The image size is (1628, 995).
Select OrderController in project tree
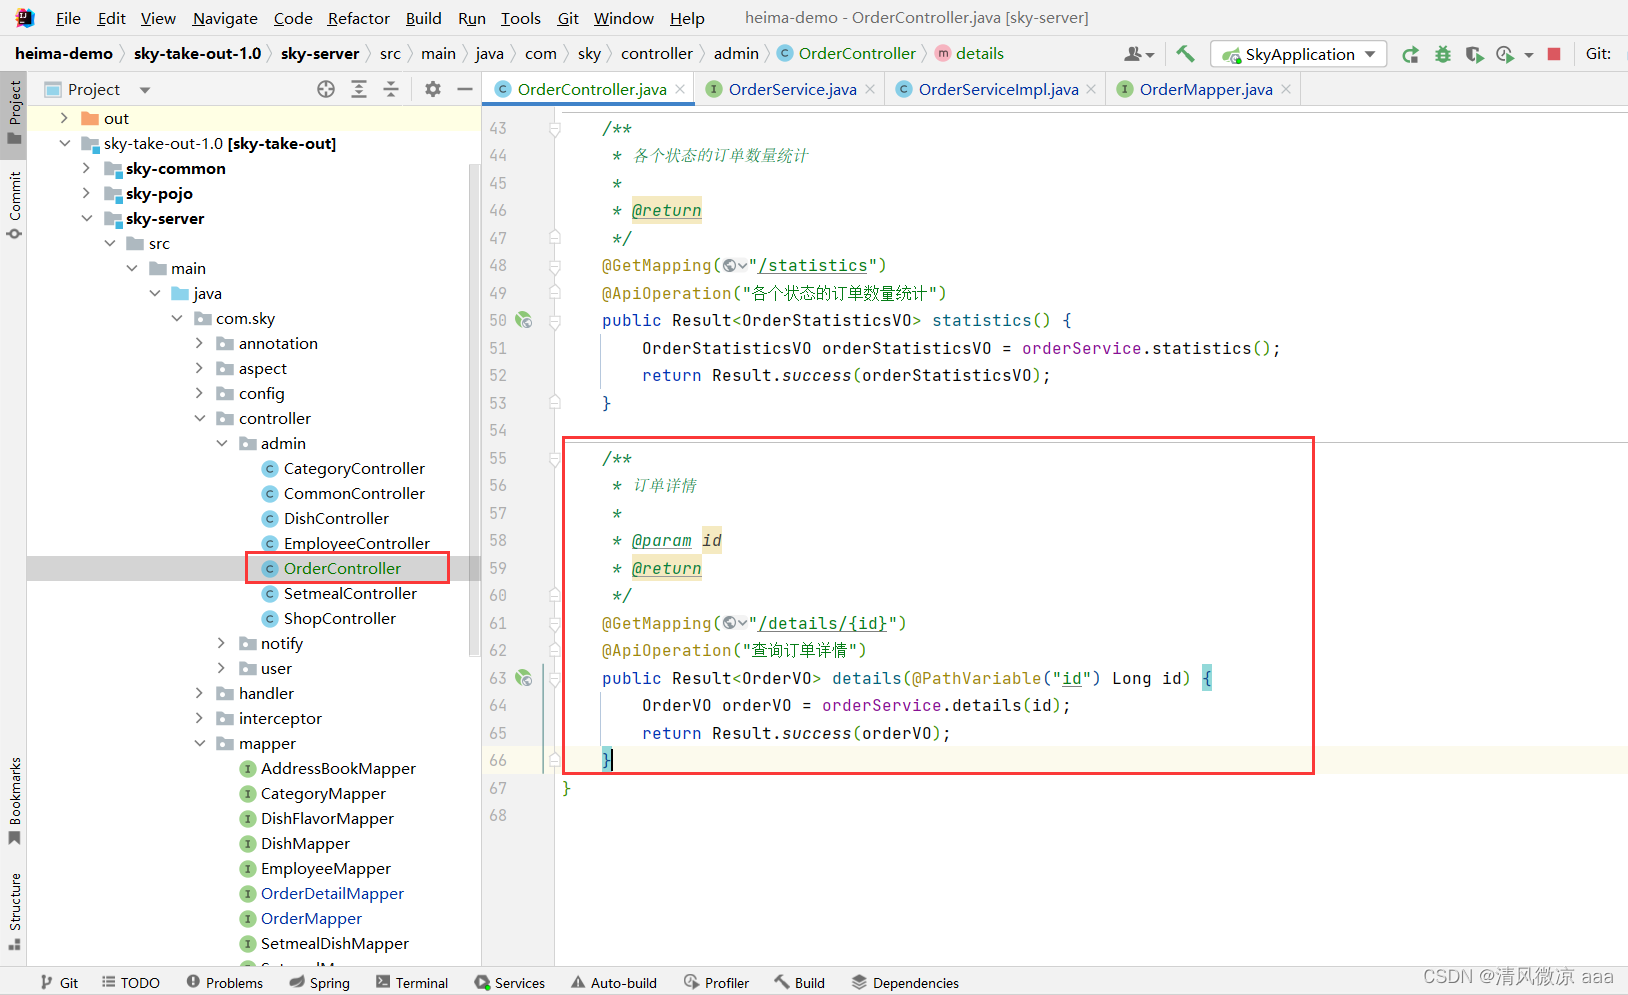(x=342, y=568)
